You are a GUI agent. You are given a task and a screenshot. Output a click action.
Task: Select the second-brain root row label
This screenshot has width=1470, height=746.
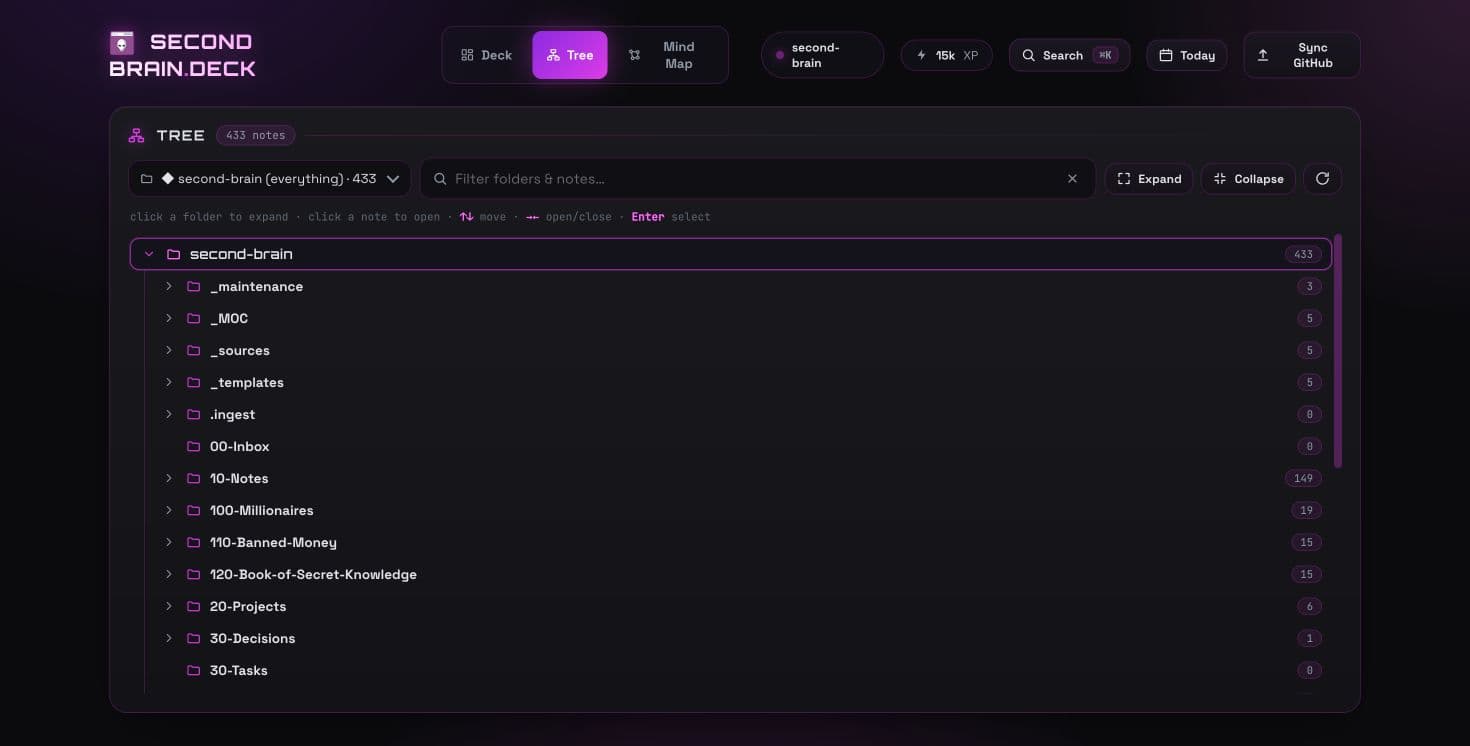click(241, 254)
